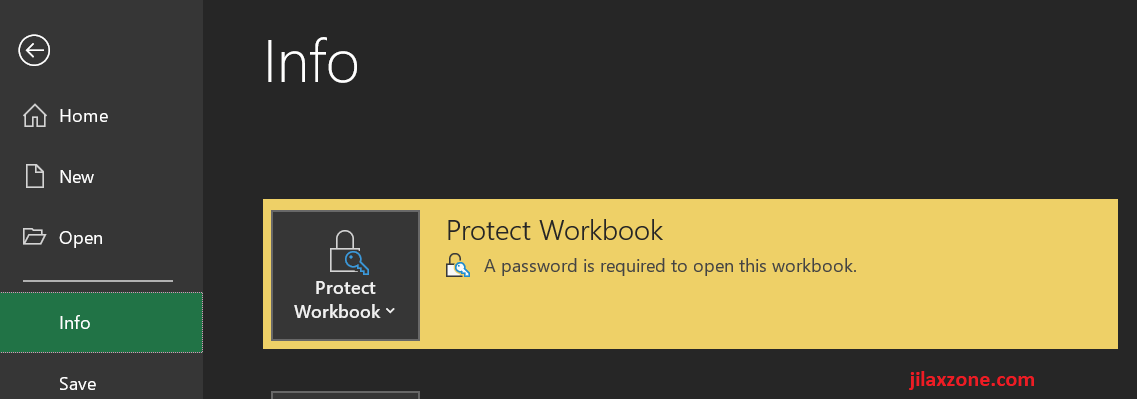Open the Protect Workbook button menu
The image size is (1137, 399).
pos(345,276)
